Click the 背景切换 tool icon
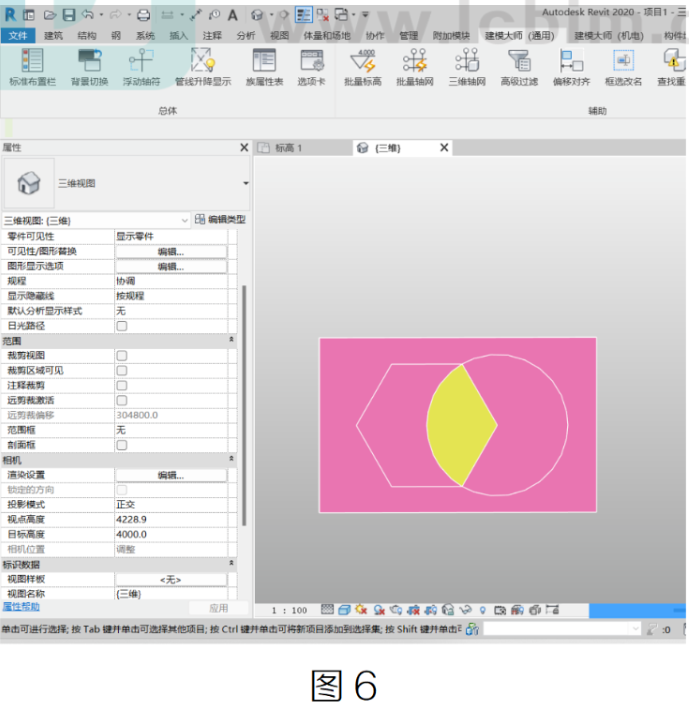 90,61
